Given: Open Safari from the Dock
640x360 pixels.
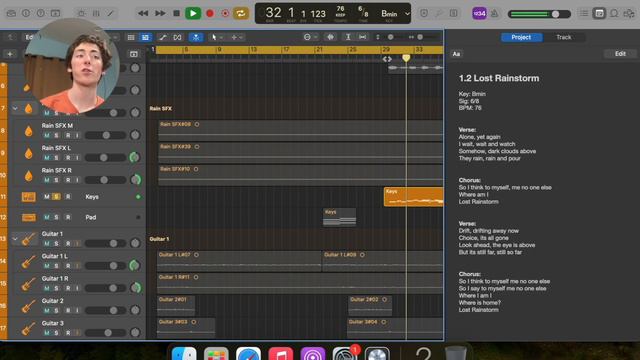Looking at the screenshot, I should tap(248, 353).
